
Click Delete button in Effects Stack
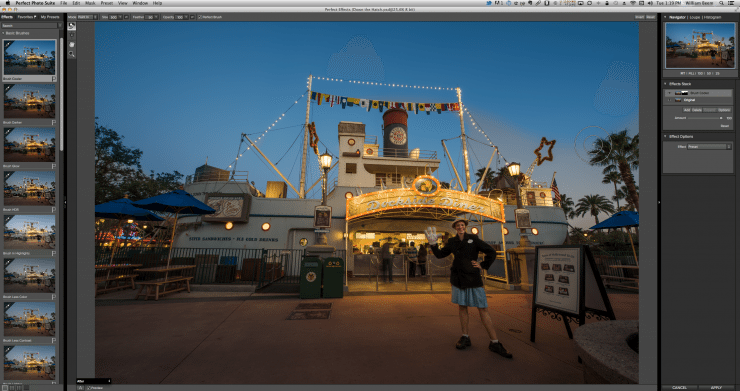[697, 110]
